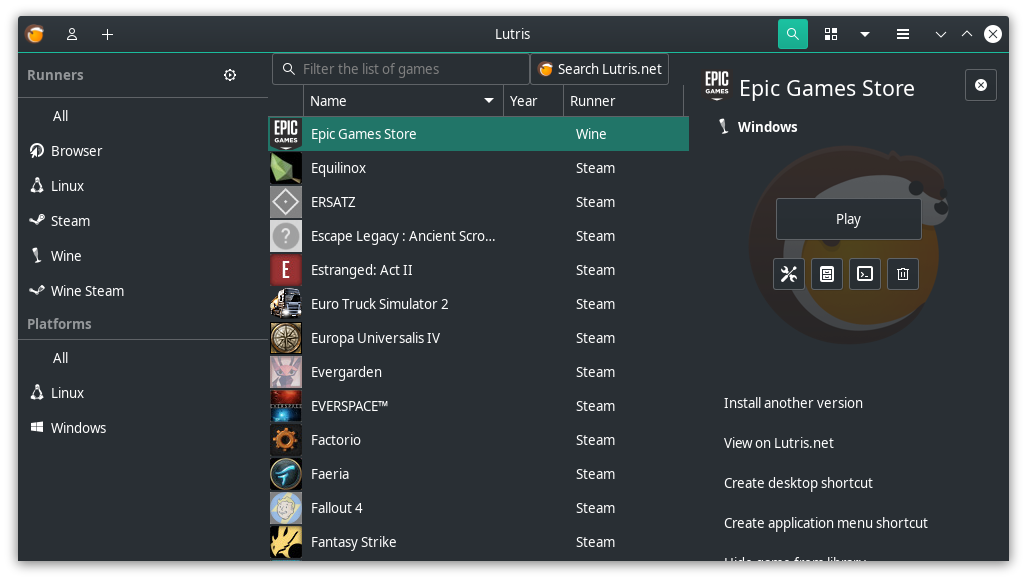
Task: Click Equilinox game thumbnail
Action: tap(286, 168)
